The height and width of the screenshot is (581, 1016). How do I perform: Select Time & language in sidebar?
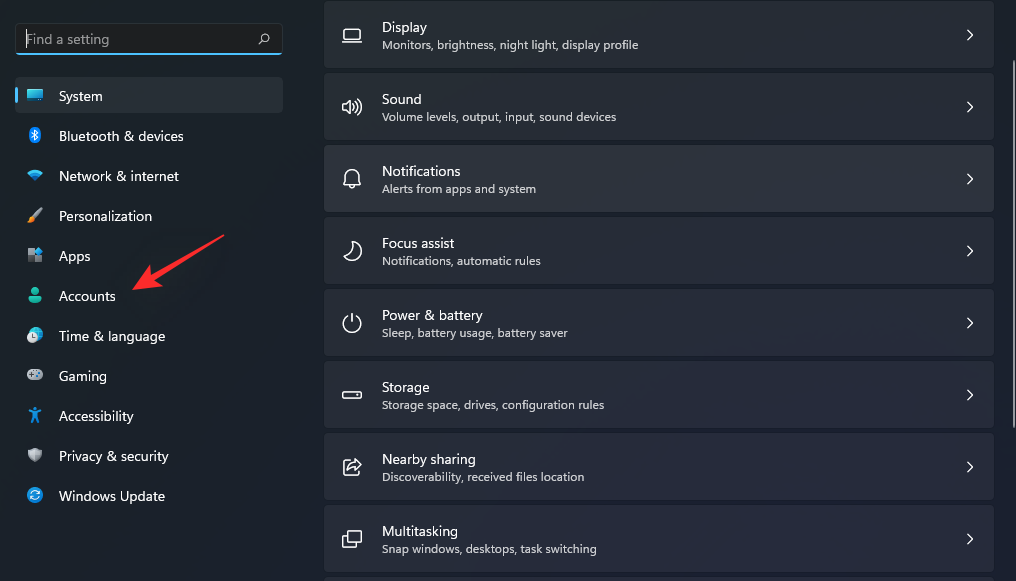pos(111,336)
